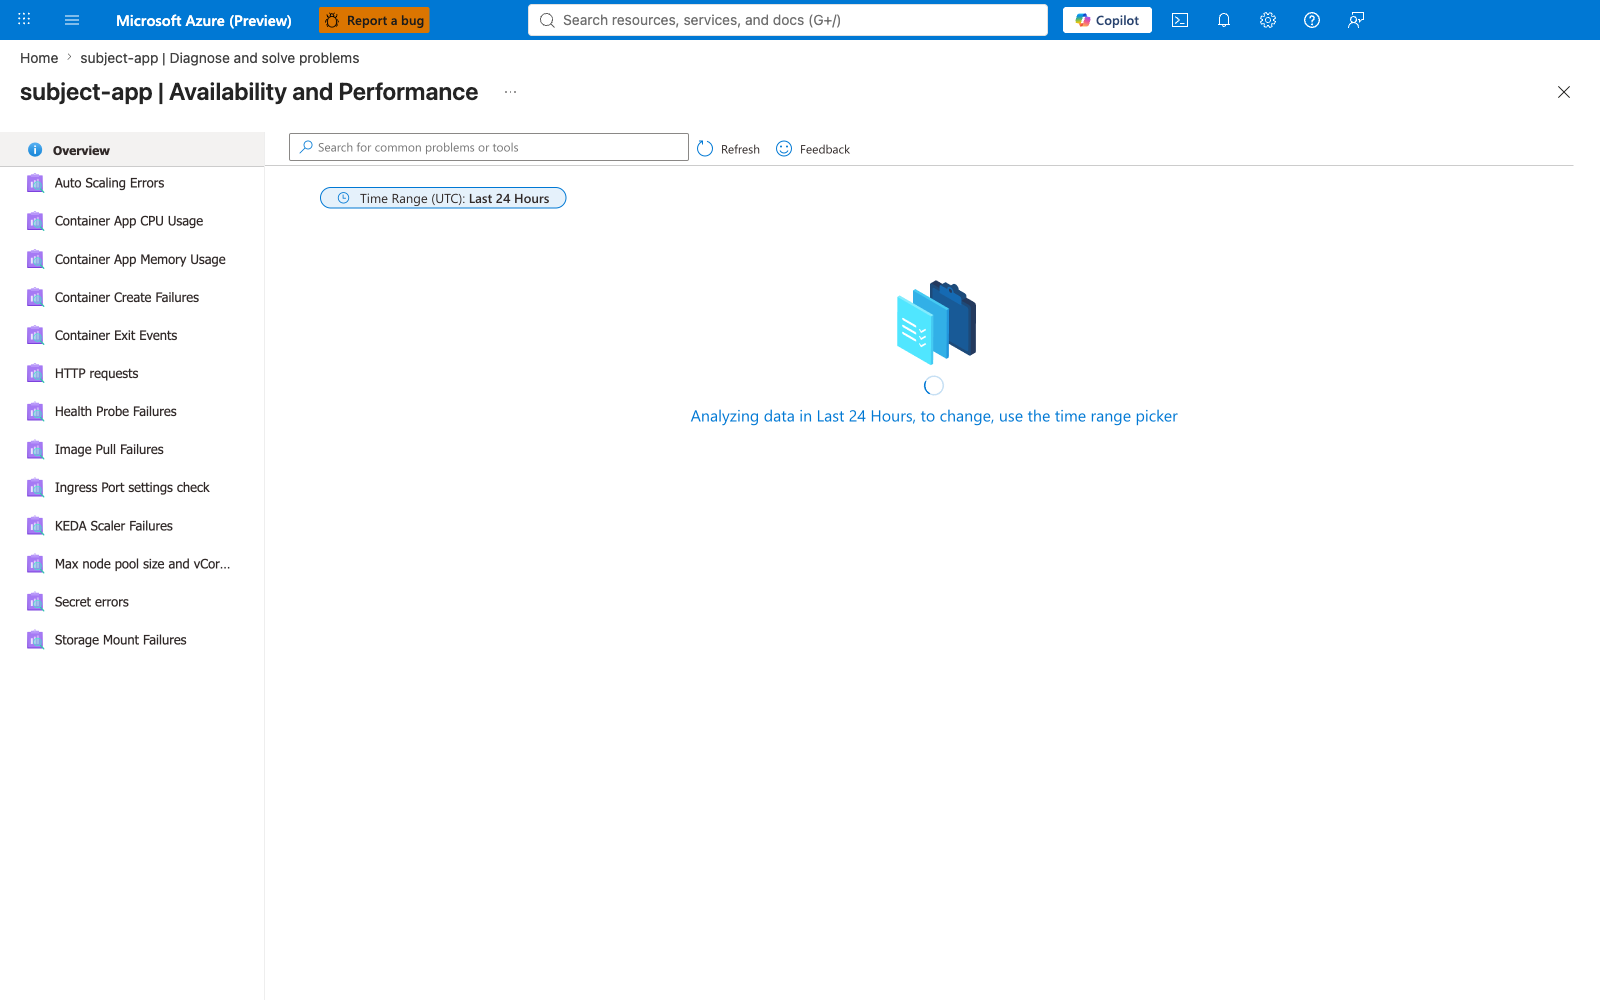This screenshot has width=1600, height=1000.
Task: Click the Feedback smiley button
Action: [x=813, y=149]
